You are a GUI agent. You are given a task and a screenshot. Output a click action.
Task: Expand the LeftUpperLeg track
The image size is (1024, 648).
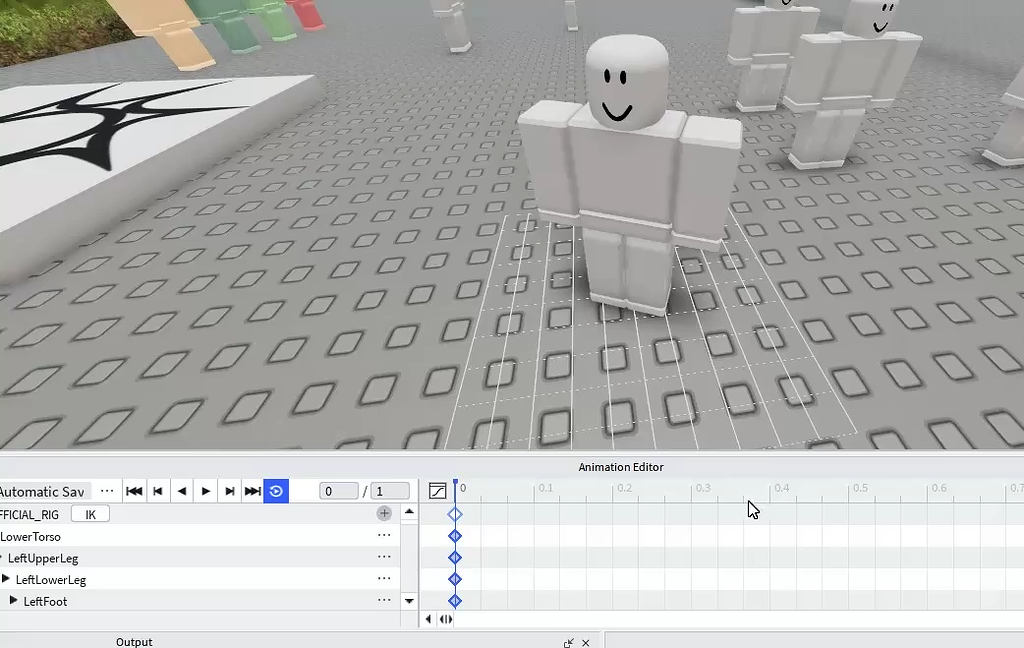5,558
